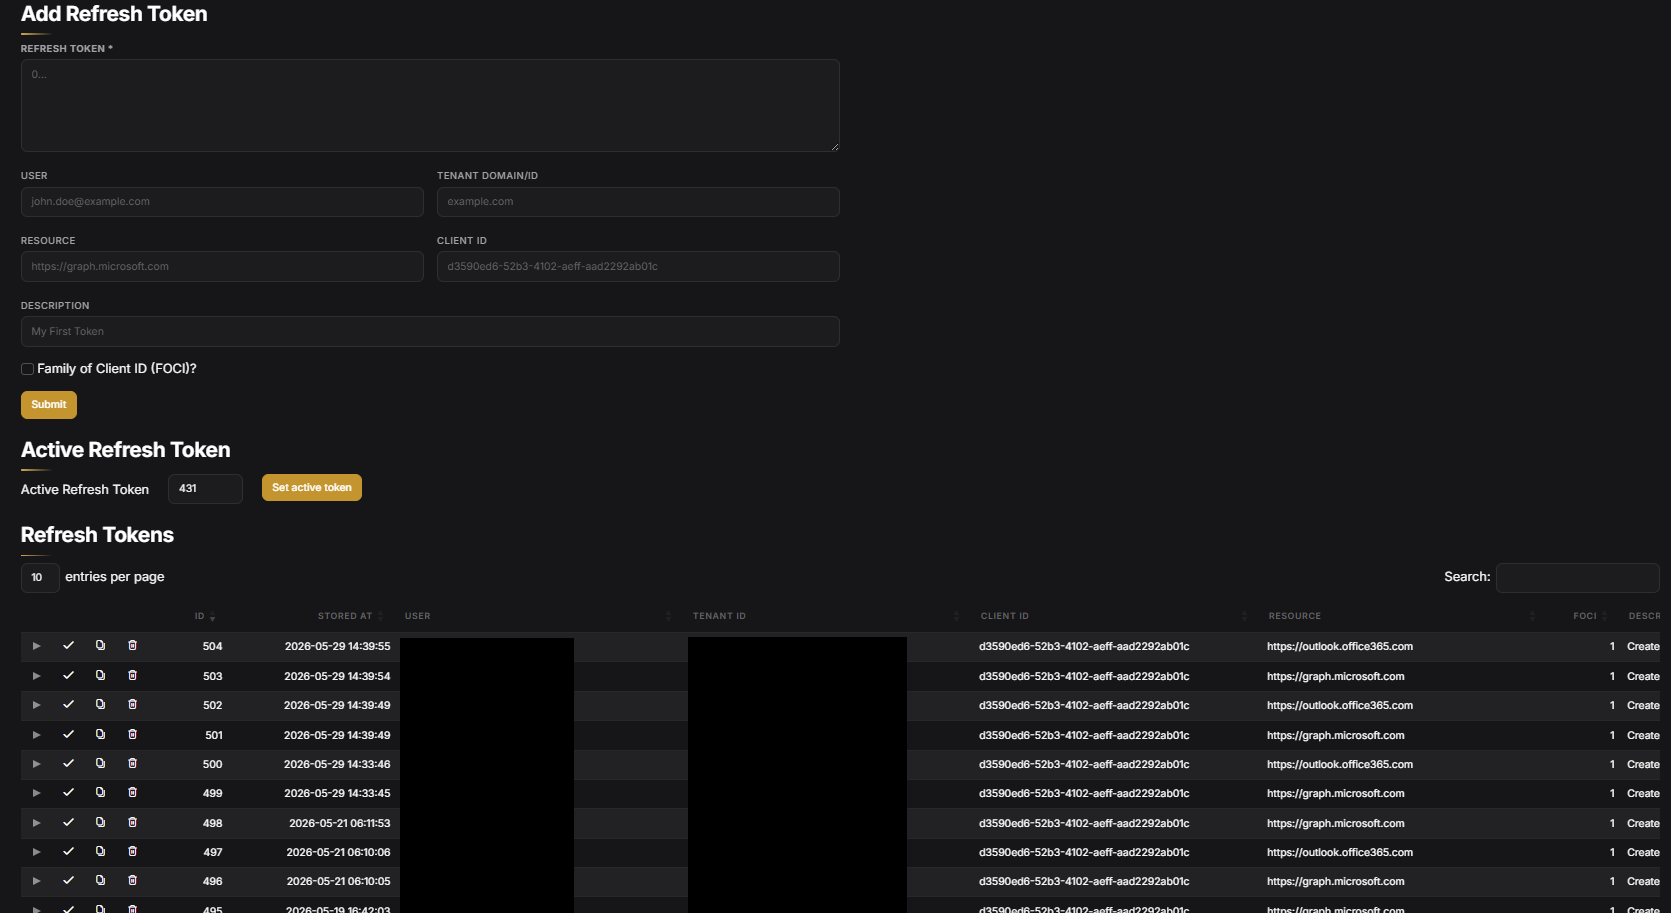This screenshot has width=1671, height=913.
Task: Copy refresh token 496
Action: 100,881
